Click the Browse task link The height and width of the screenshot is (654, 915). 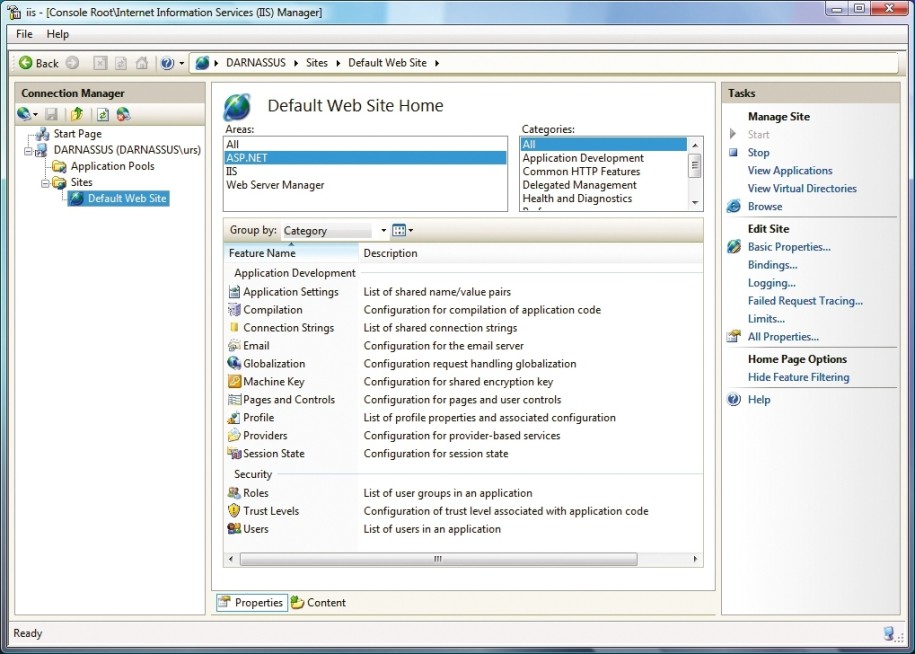(765, 207)
